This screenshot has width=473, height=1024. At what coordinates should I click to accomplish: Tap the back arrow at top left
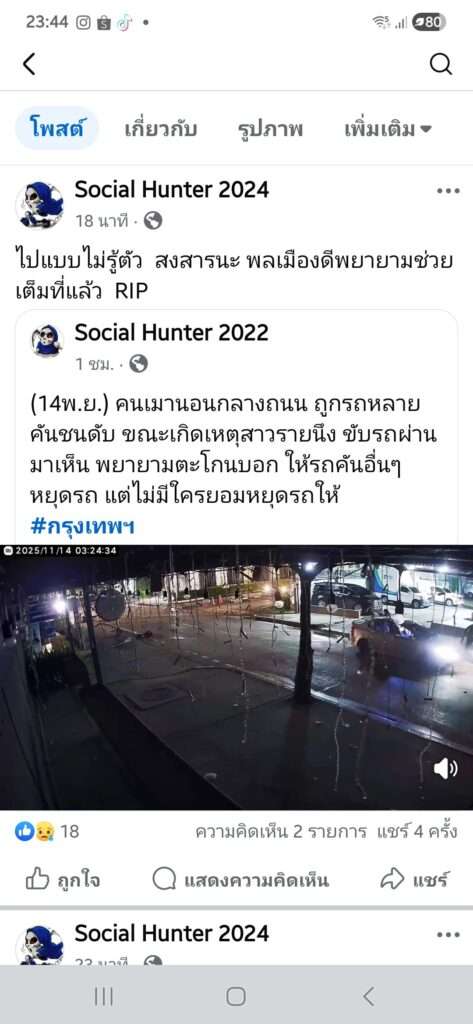(29, 64)
